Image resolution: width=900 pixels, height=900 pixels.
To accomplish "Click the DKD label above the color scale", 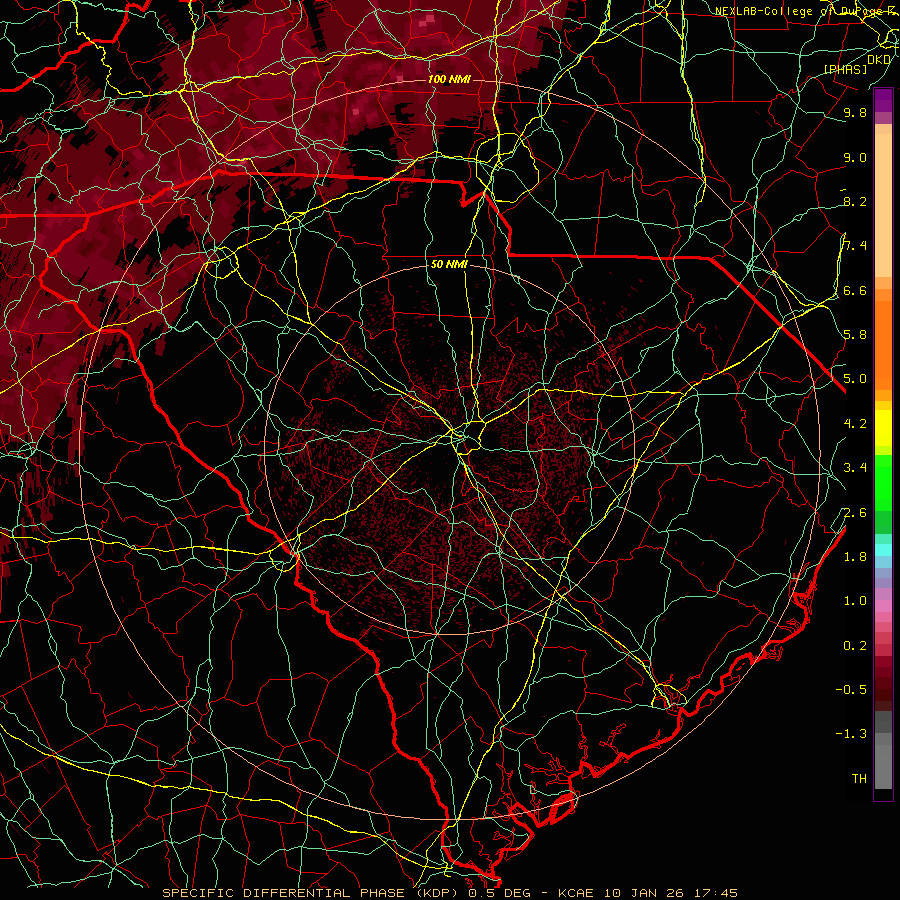I will (x=879, y=60).
